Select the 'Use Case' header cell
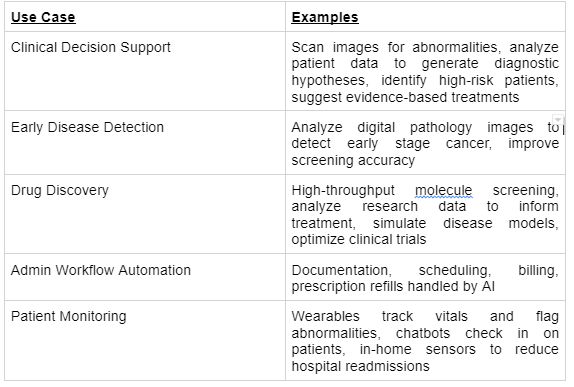The height and width of the screenshot is (387, 574). click(x=145, y=17)
